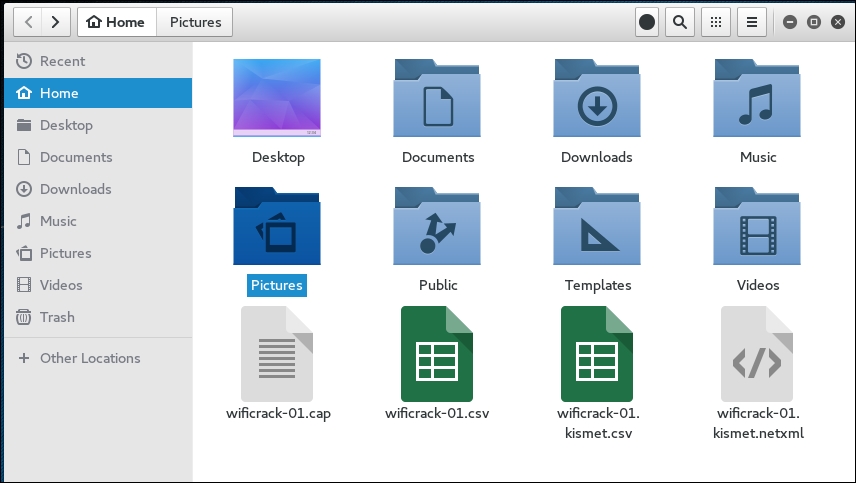Open Recent in the sidebar

[x=62, y=61]
